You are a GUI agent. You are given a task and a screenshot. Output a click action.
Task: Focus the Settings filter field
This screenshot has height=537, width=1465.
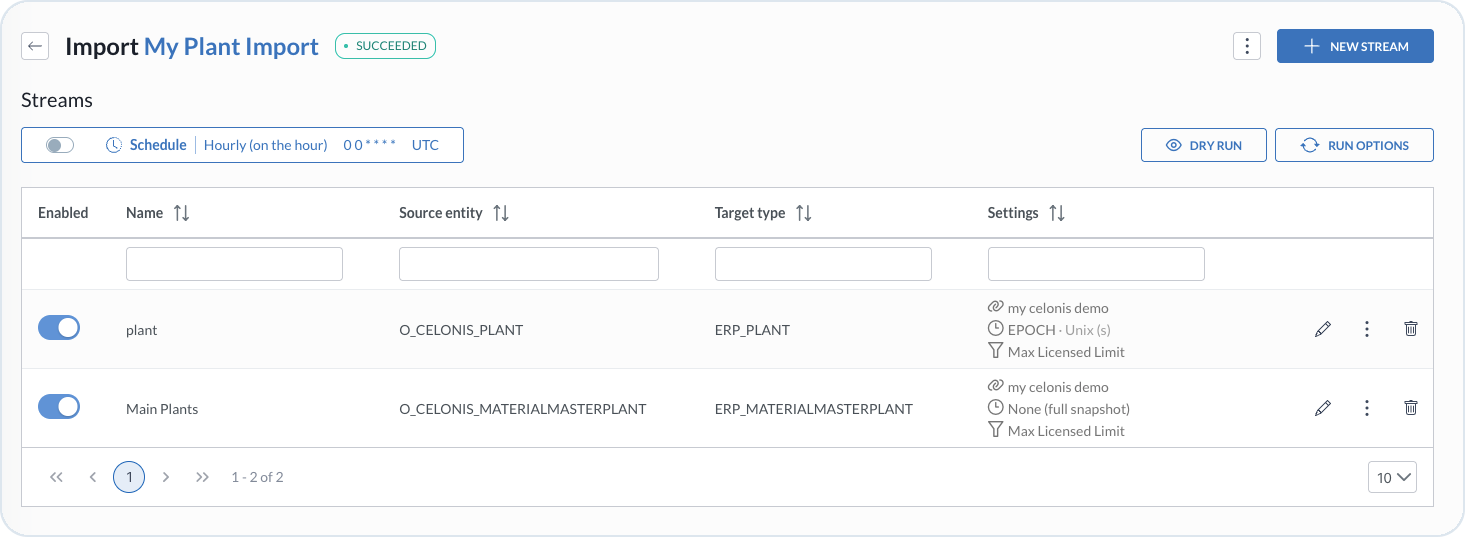point(1096,264)
